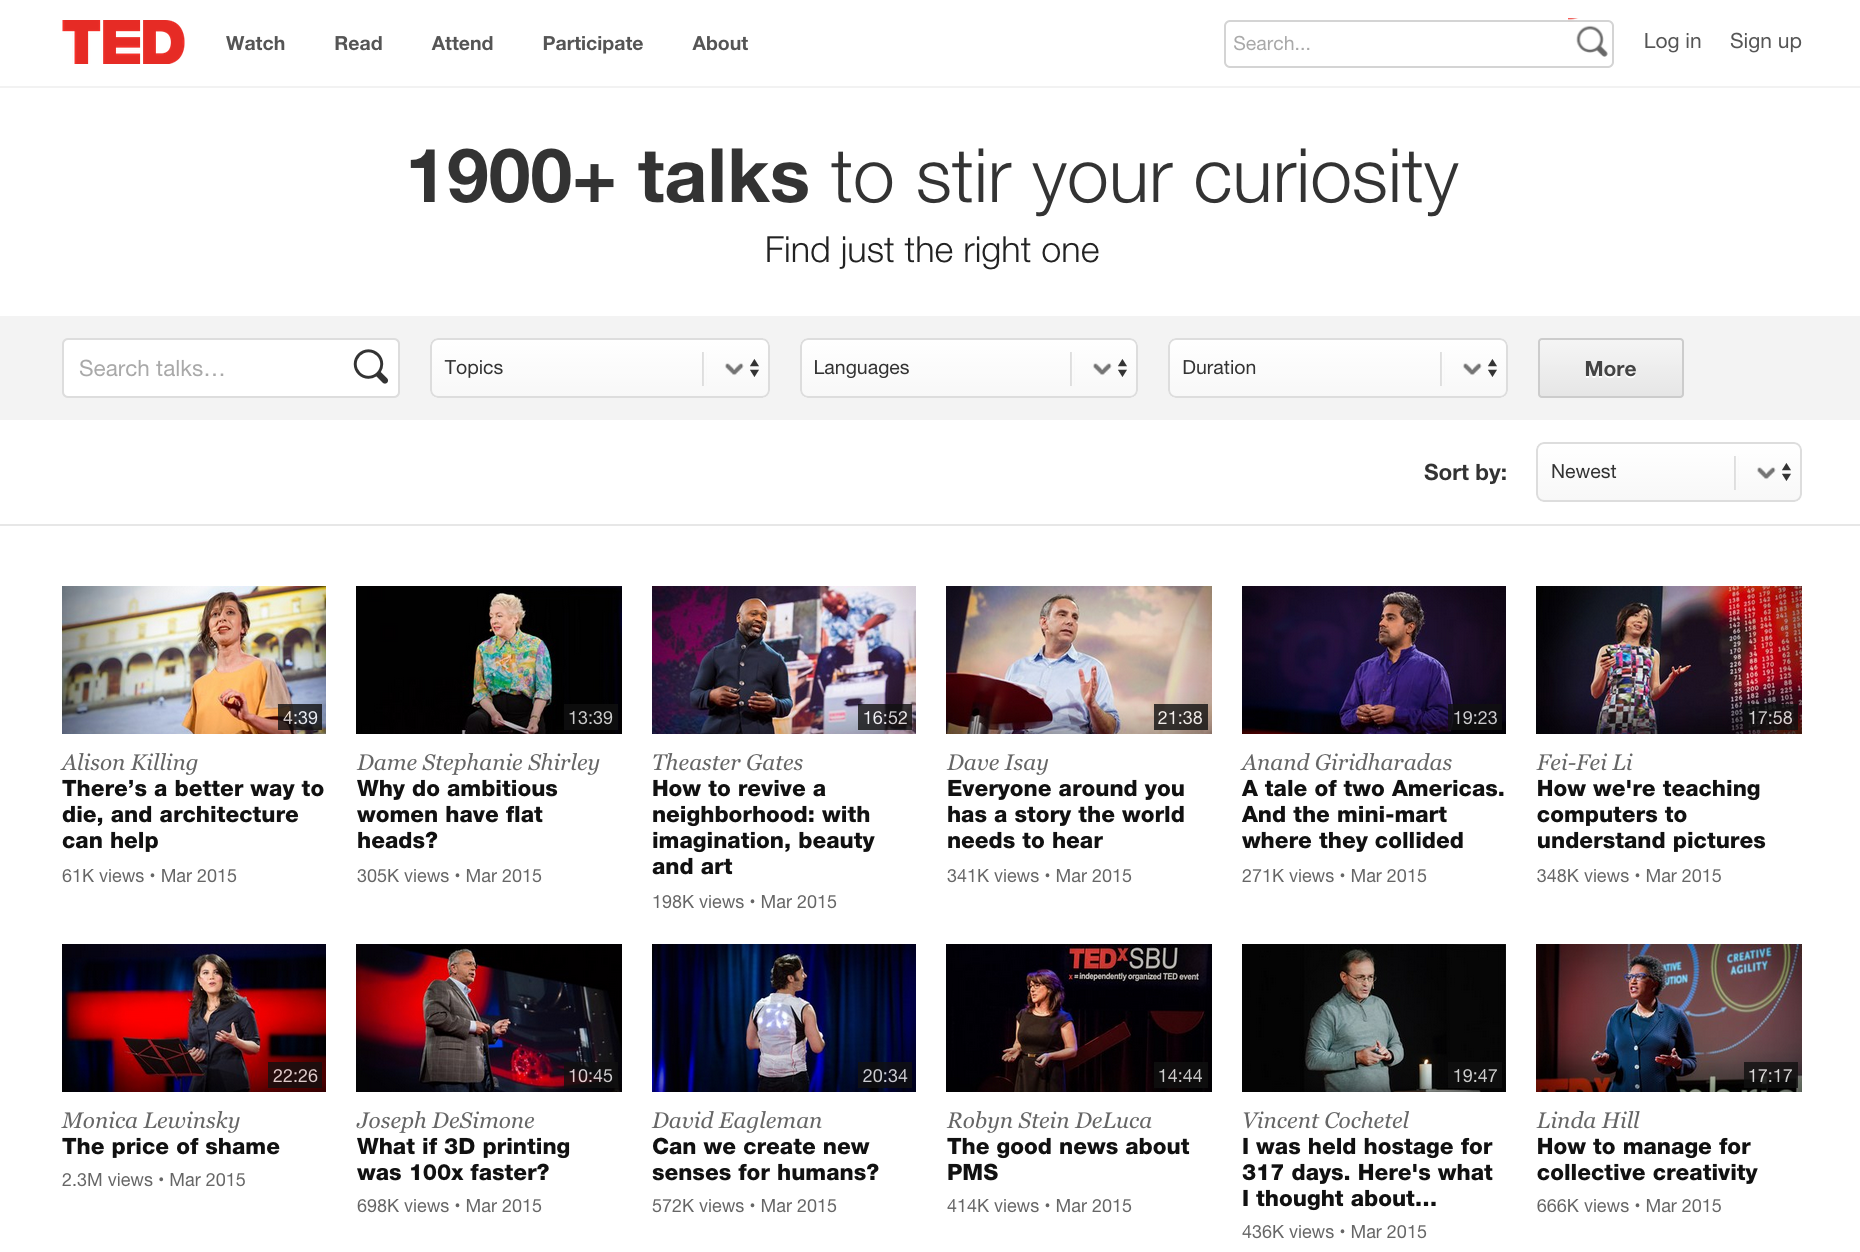1860x1252 pixels.
Task: Open Dame Stephanie Shirley talk thumbnail
Action: pyautogui.click(x=489, y=660)
